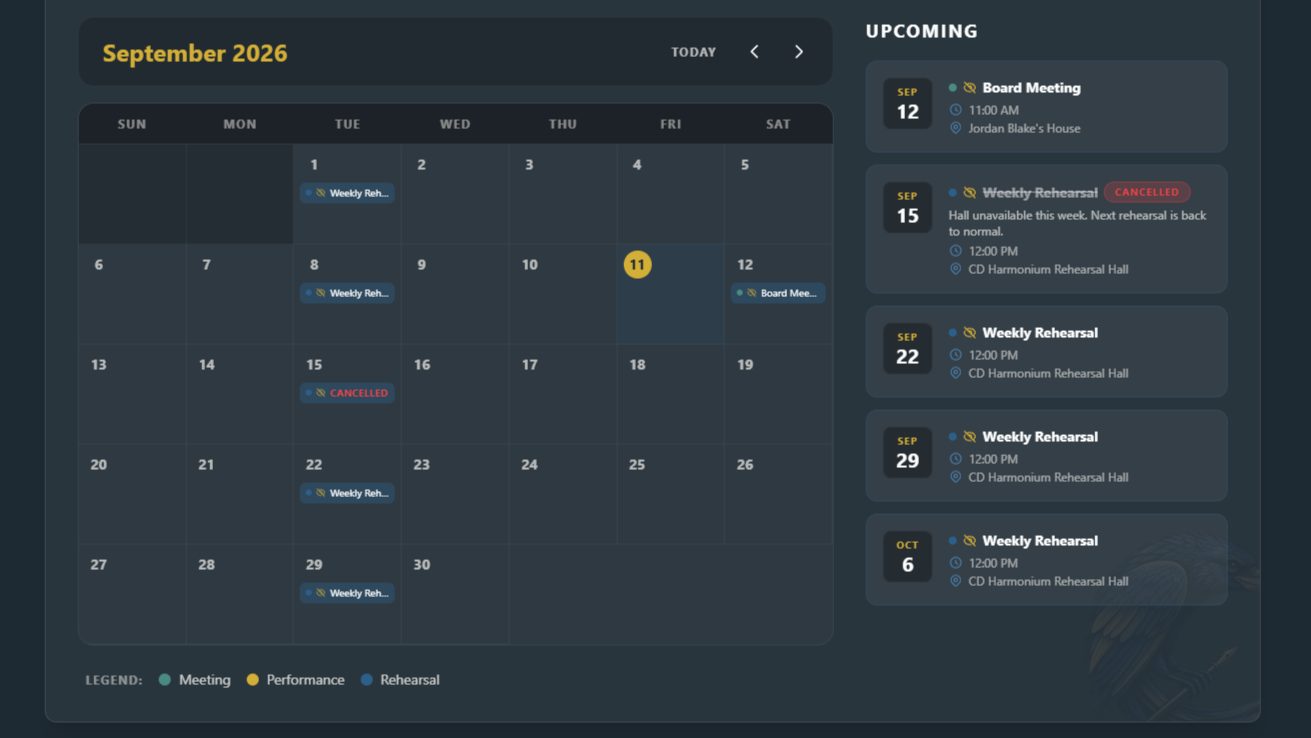1311x738 pixels.
Task: Go to the next month arrow
Action: click(799, 52)
